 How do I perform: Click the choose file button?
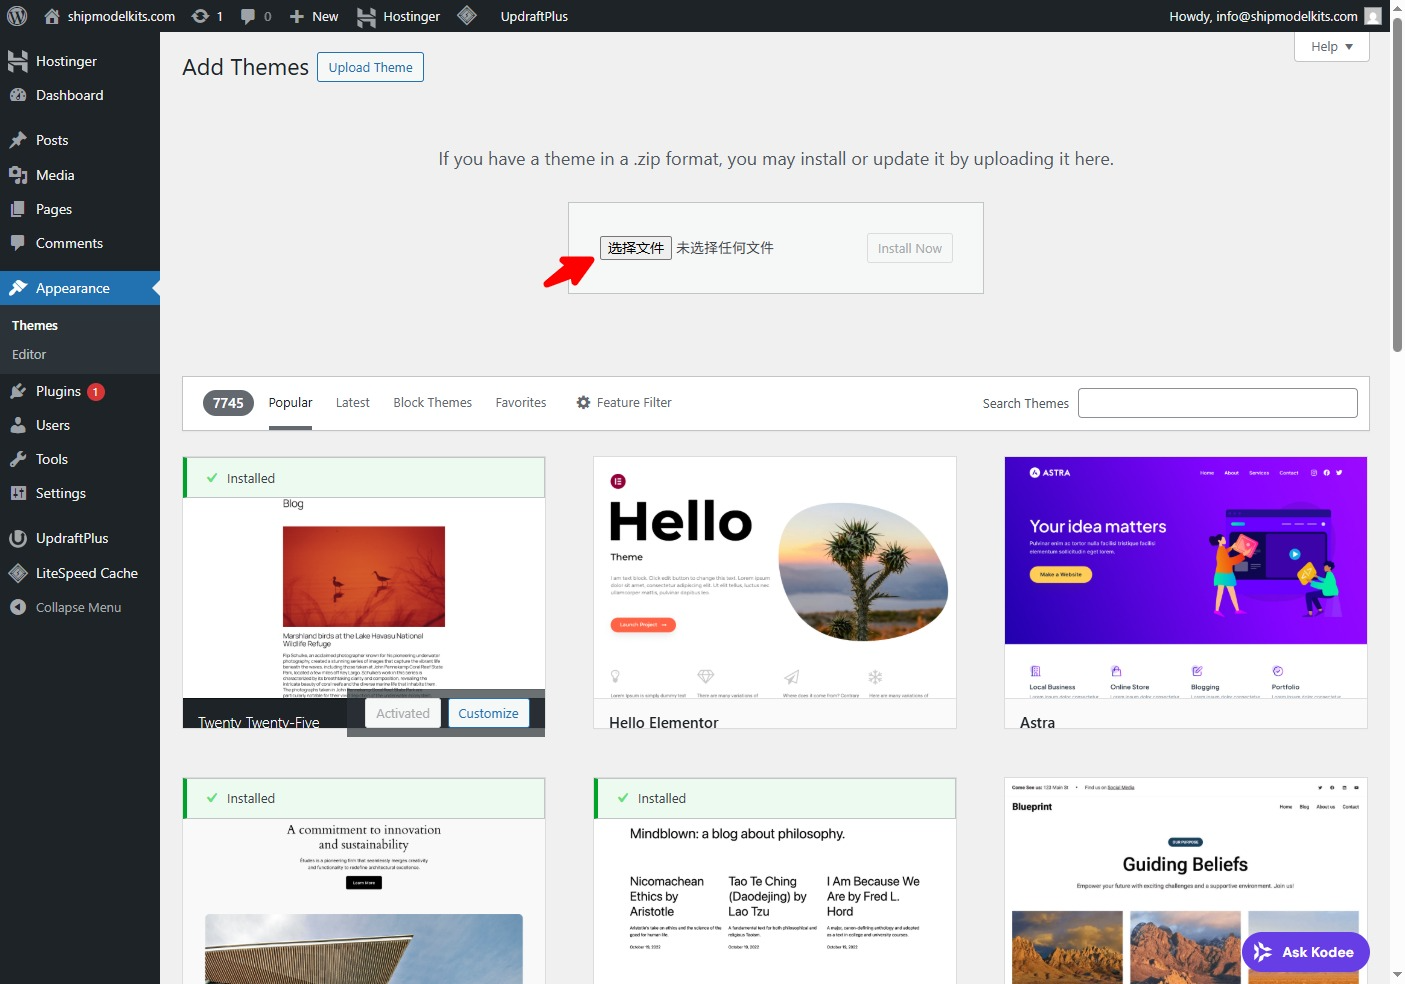pyautogui.click(x=635, y=248)
